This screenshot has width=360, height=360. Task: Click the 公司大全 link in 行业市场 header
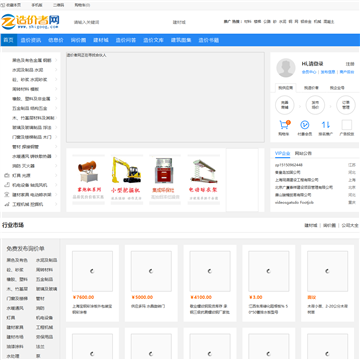pyautogui.click(x=350, y=225)
